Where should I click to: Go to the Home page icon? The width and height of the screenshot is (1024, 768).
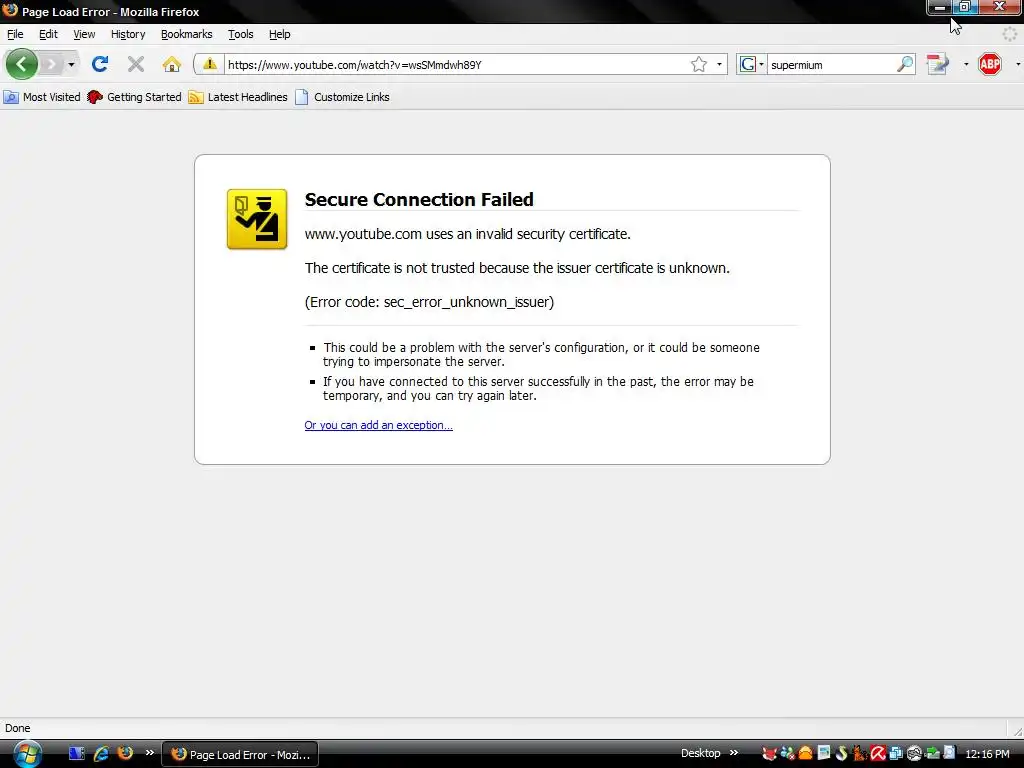[x=172, y=64]
